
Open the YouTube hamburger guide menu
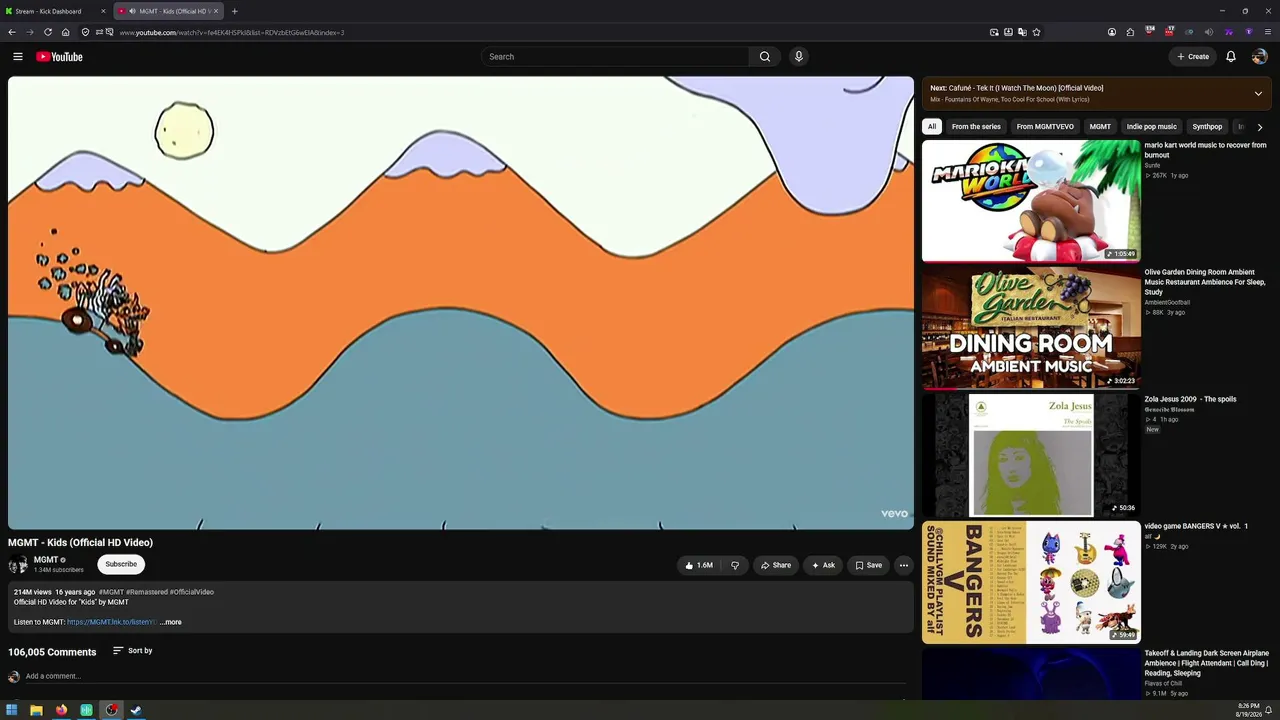[17, 57]
